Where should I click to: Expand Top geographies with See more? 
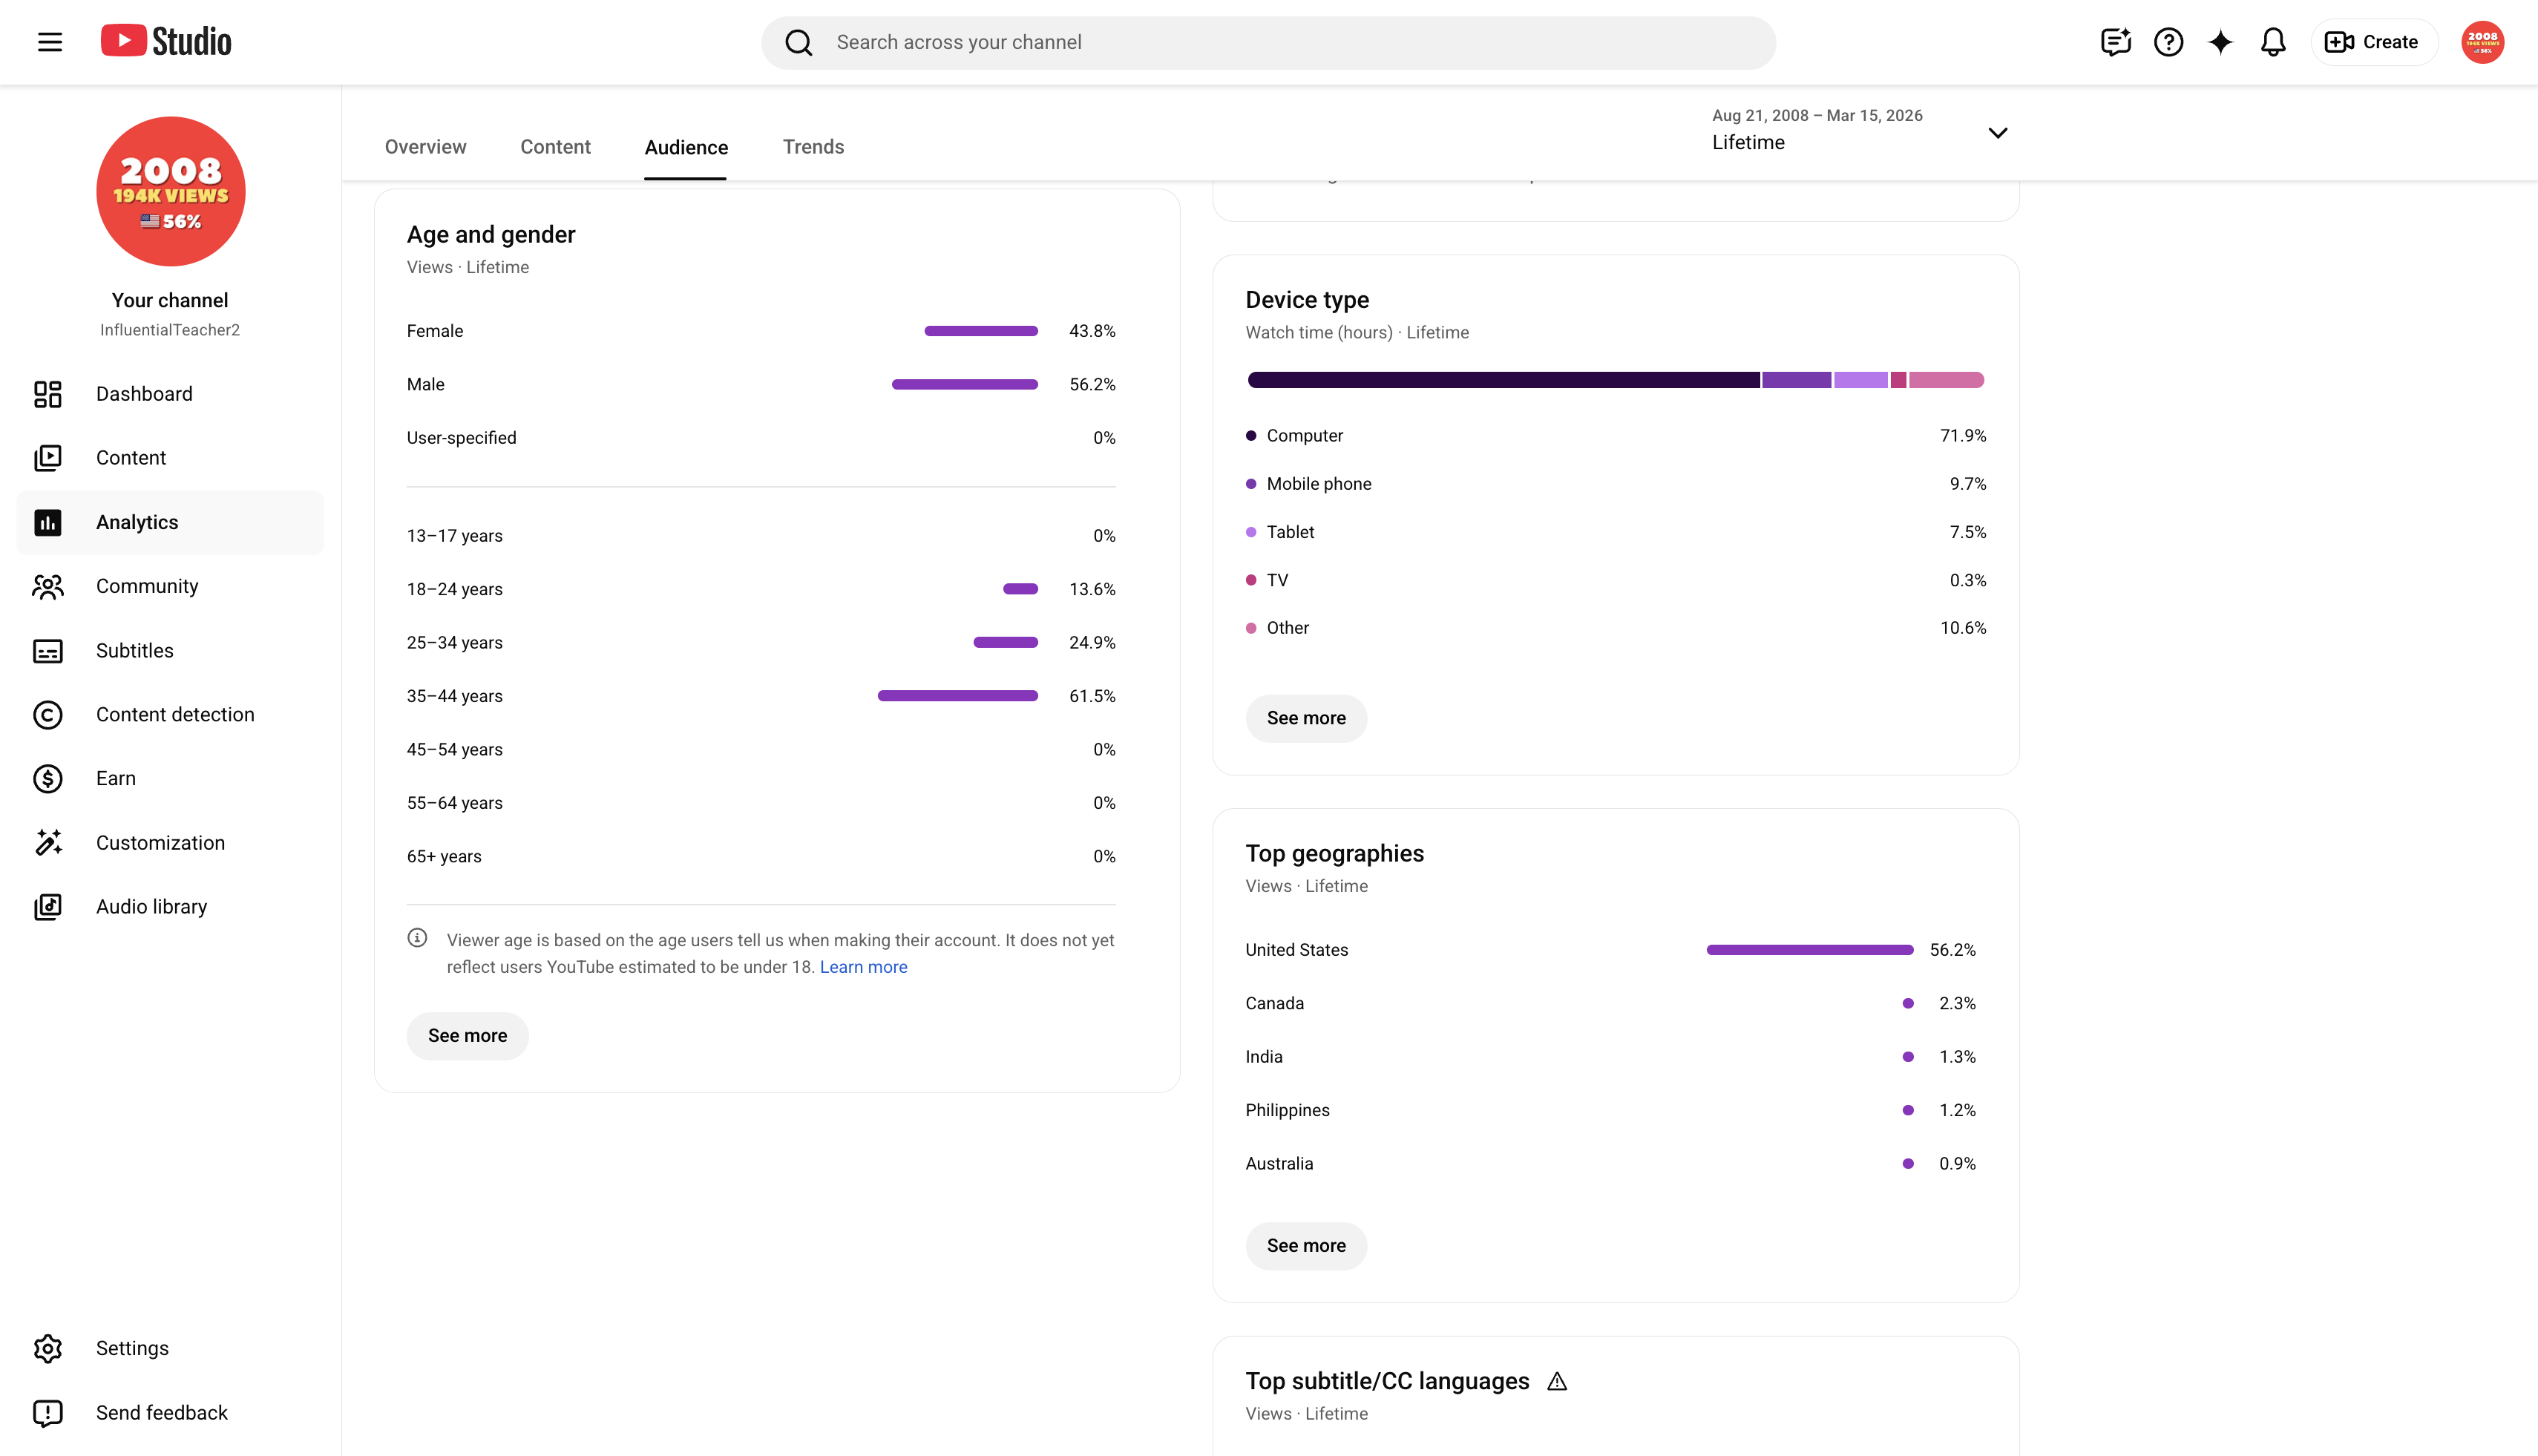1306,1245
